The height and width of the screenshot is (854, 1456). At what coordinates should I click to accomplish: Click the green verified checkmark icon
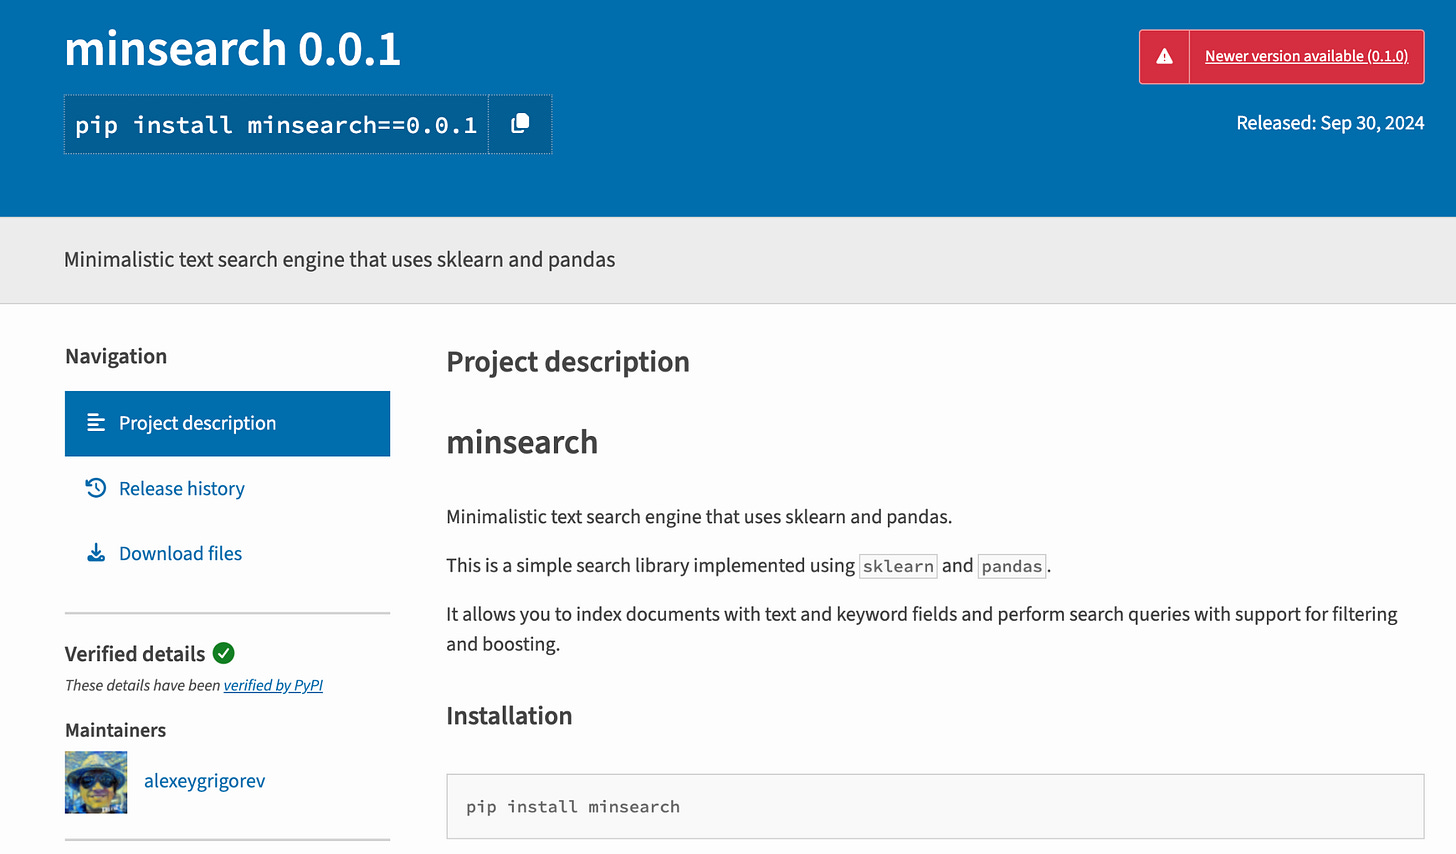[224, 653]
